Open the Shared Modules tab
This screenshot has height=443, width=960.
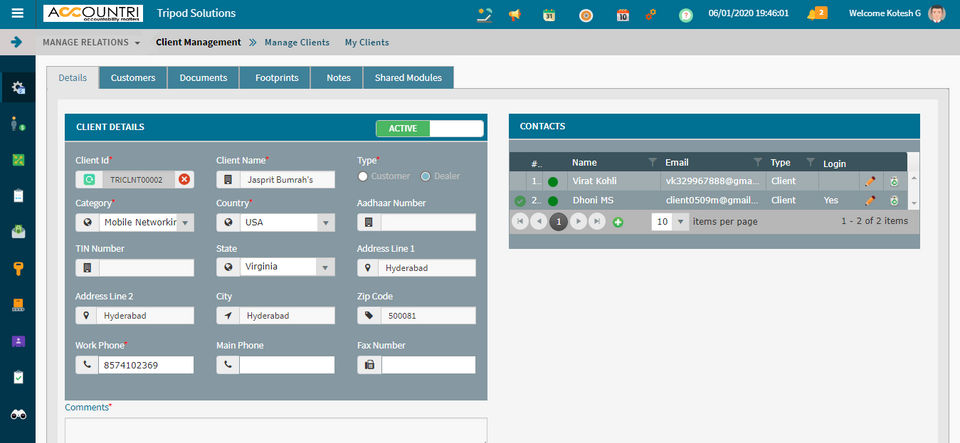point(408,78)
